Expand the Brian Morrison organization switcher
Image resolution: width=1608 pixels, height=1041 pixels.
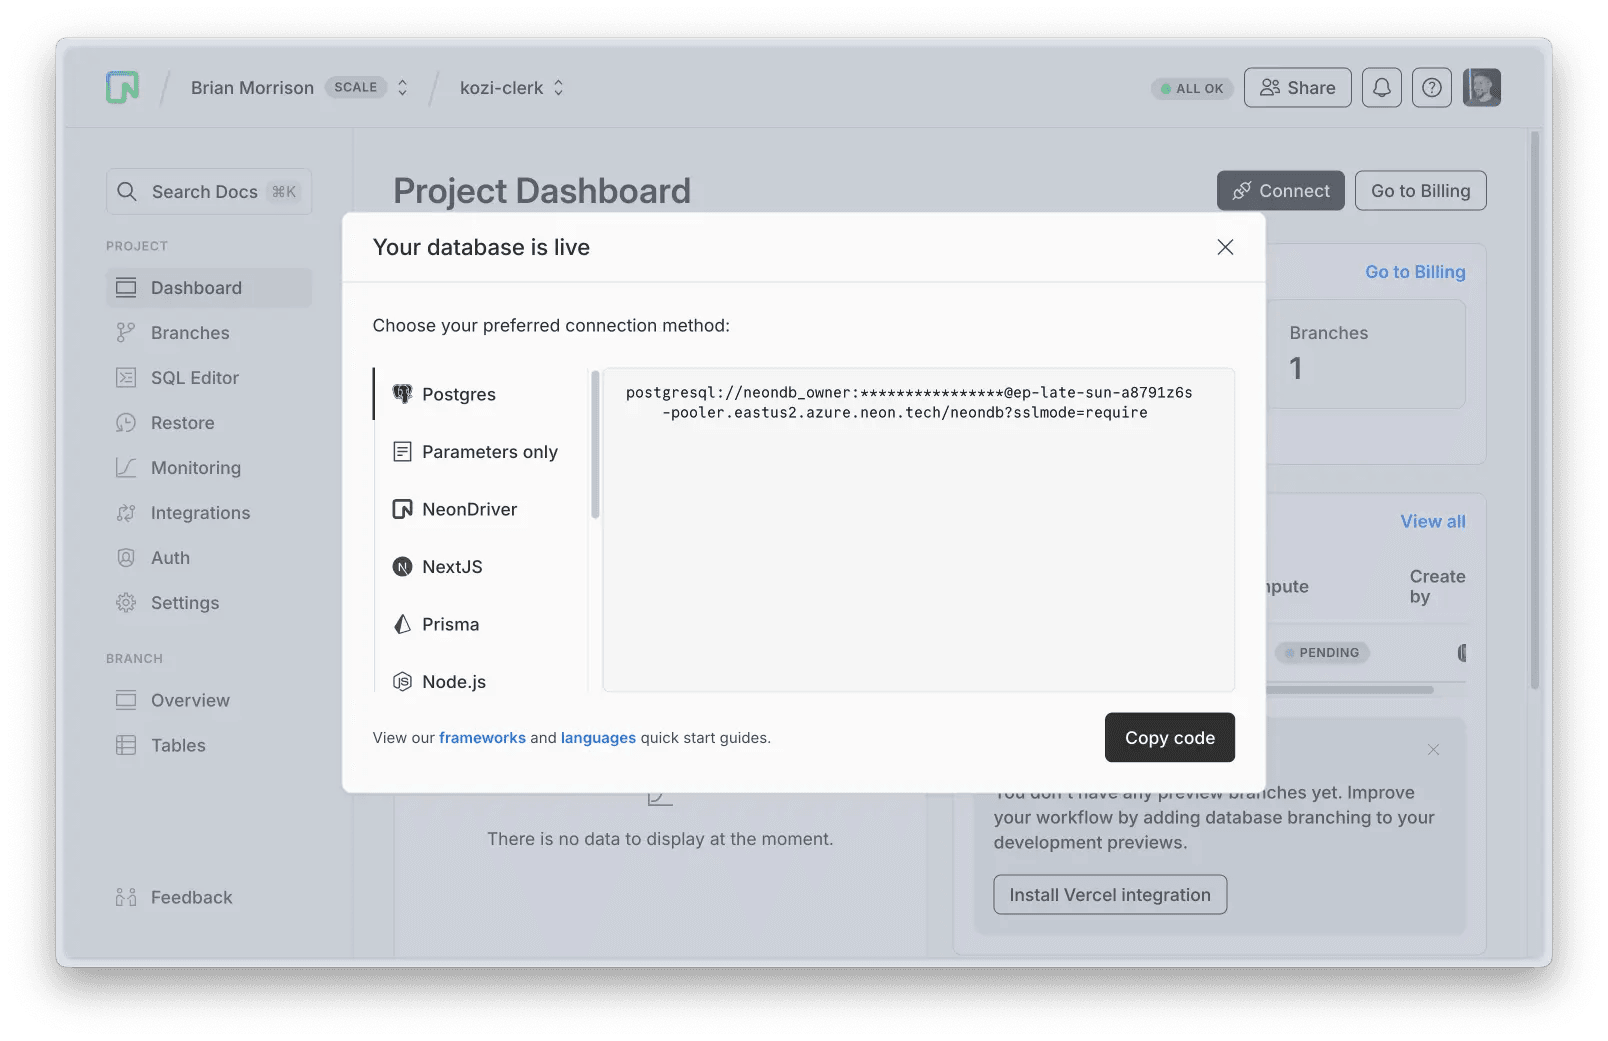(402, 88)
